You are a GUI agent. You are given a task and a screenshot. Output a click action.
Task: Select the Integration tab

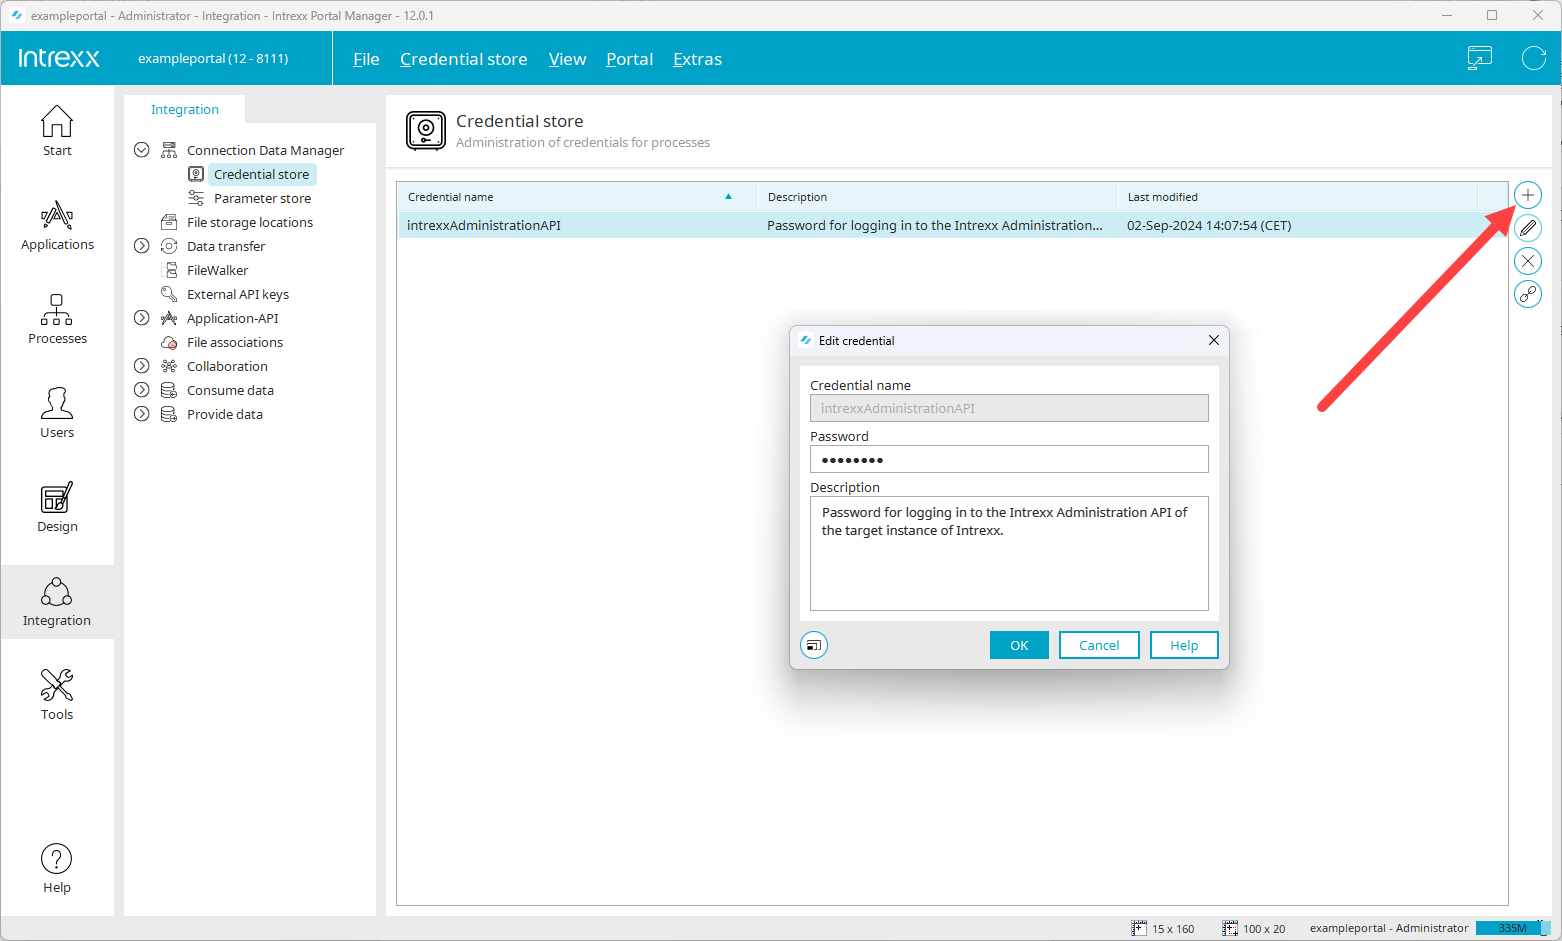pyautogui.click(x=184, y=109)
